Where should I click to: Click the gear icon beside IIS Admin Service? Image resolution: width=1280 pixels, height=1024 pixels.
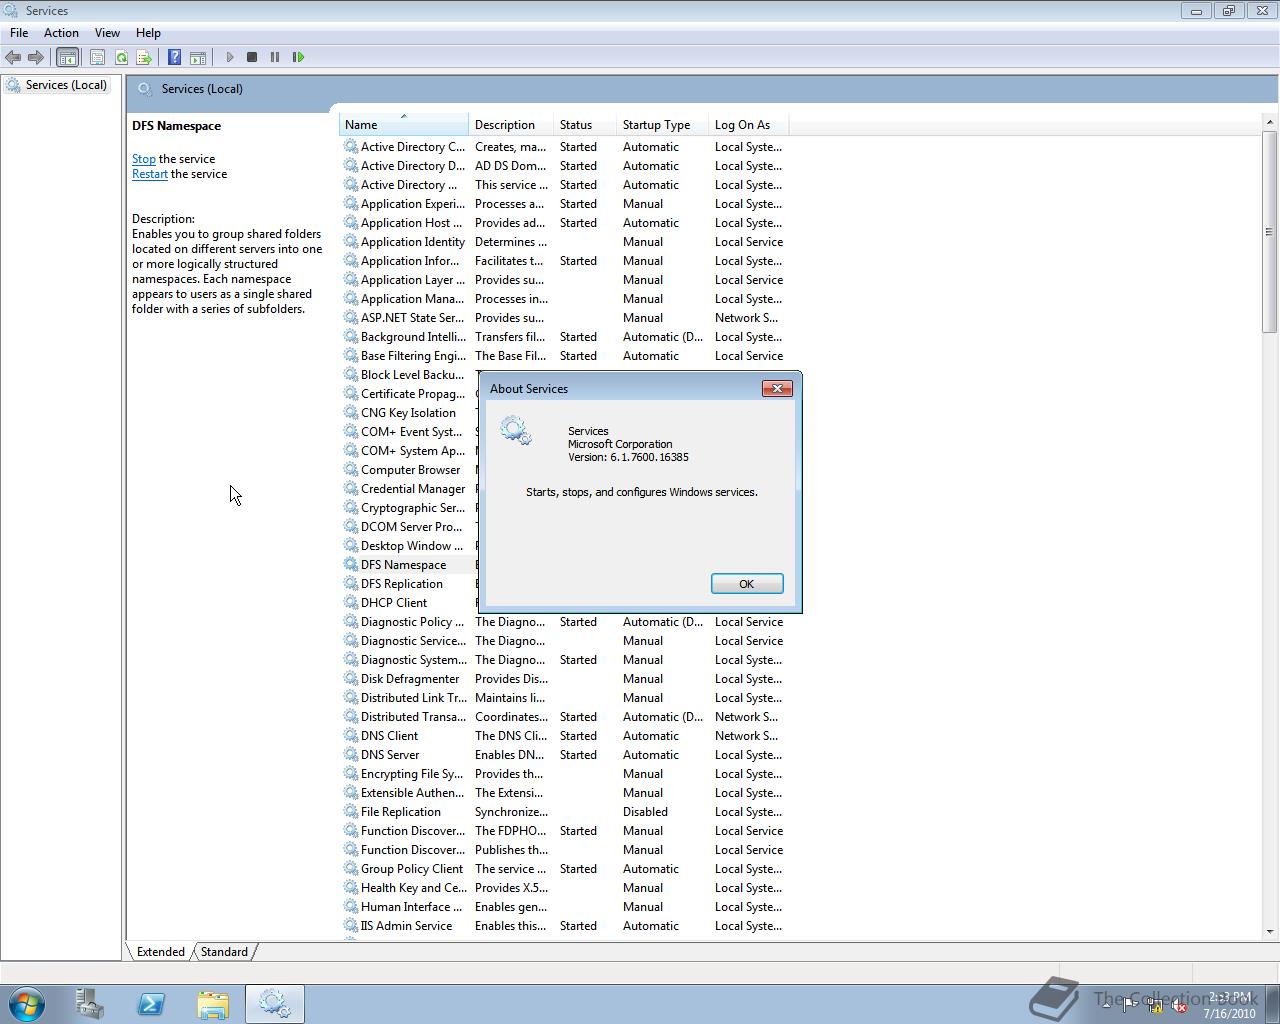[351, 926]
